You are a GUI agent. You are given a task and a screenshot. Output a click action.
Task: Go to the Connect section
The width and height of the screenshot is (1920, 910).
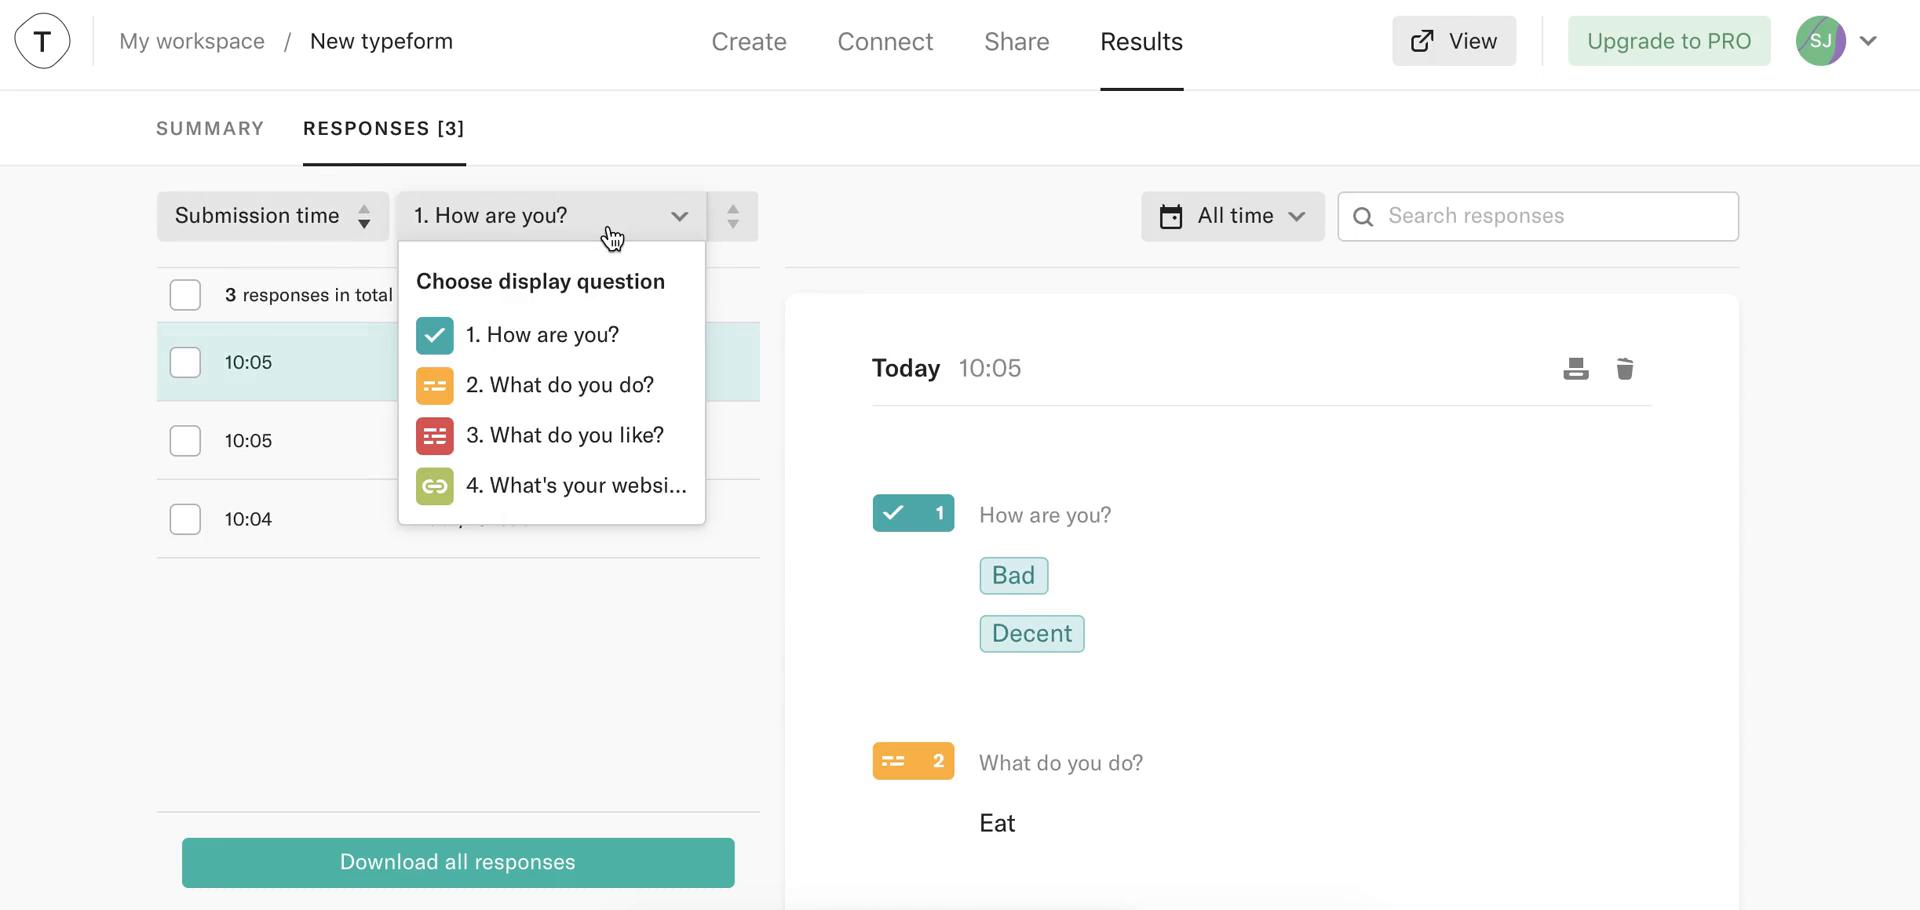click(x=885, y=41)
